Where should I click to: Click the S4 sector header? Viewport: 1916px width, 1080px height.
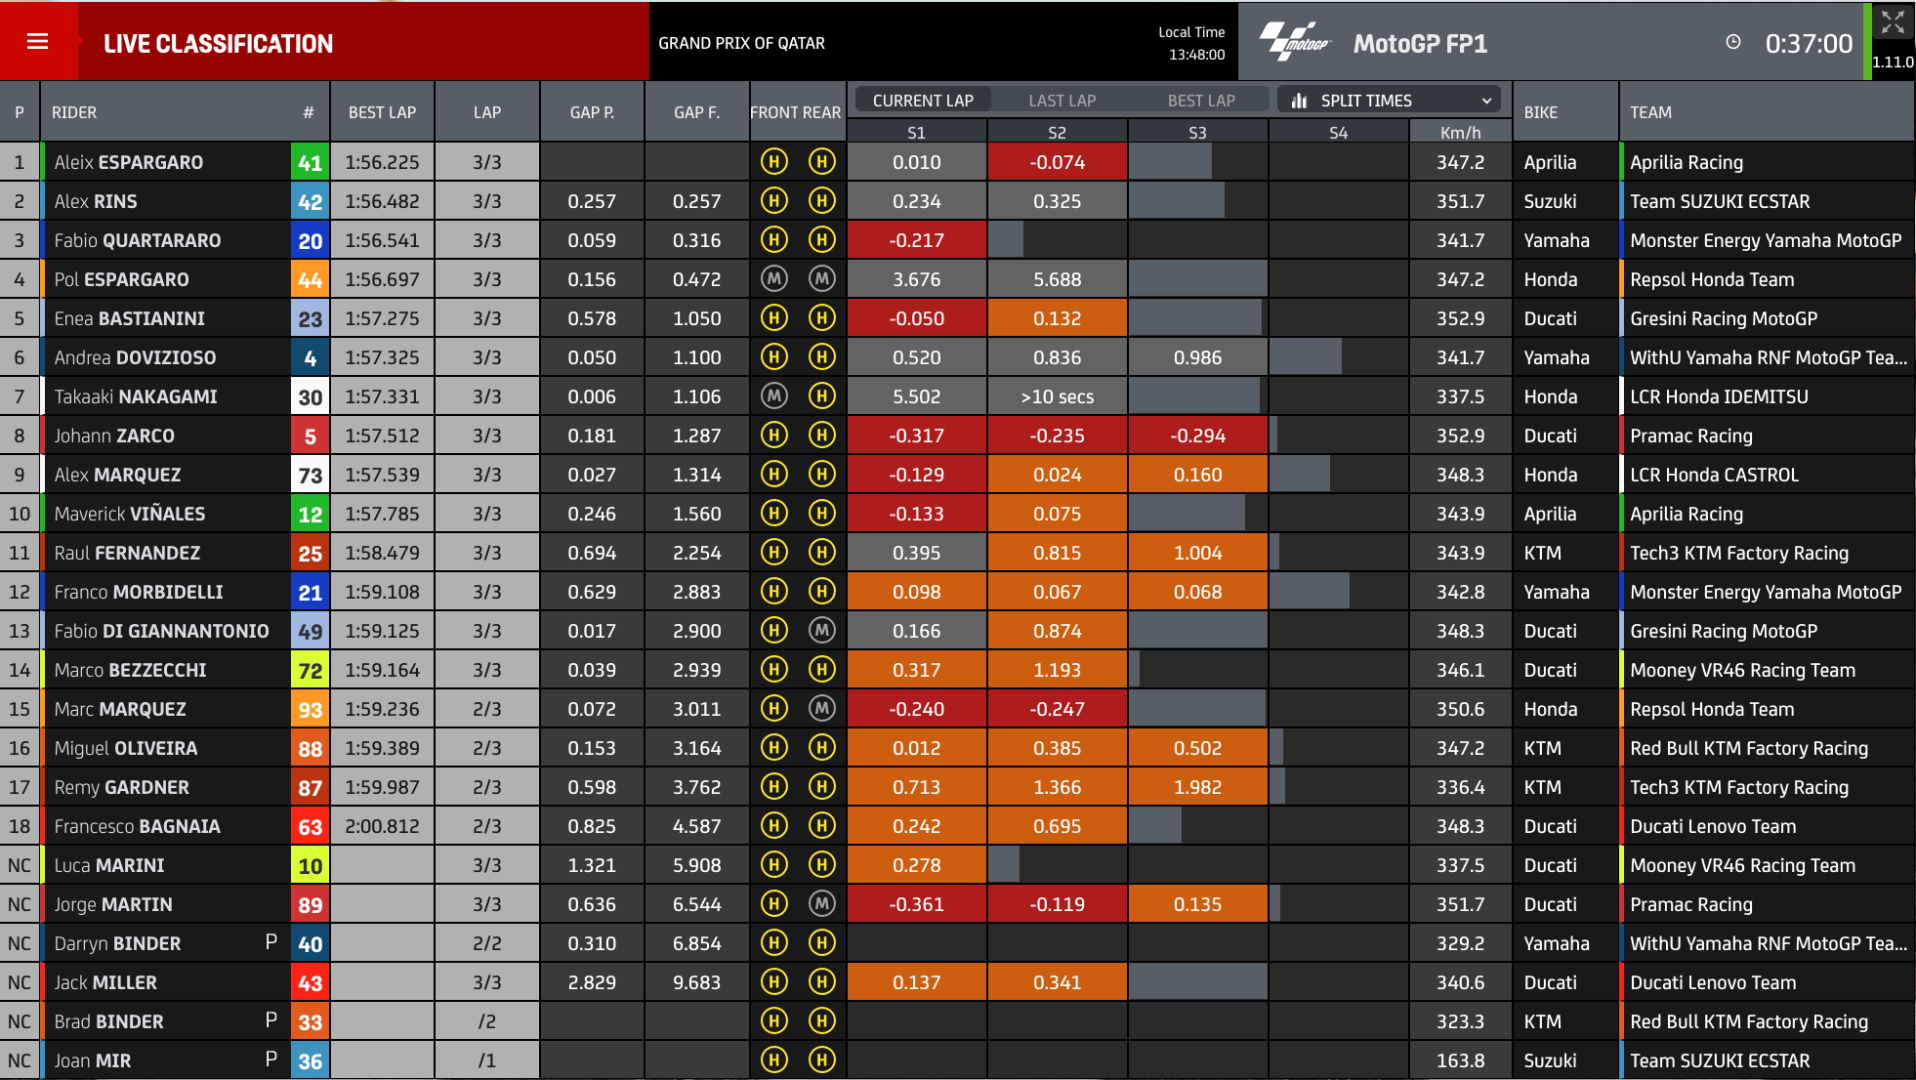[1338, 132]
